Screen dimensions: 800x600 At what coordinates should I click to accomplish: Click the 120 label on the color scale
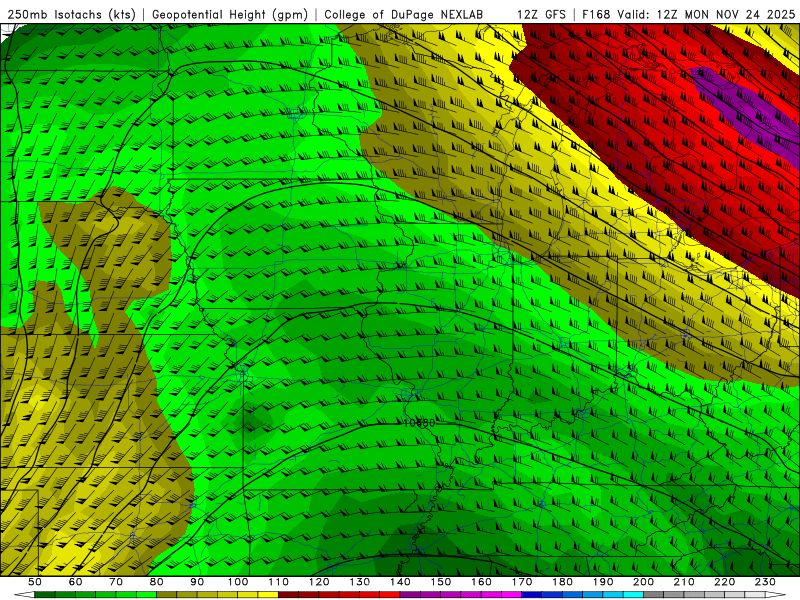click(x=319, y=582)
